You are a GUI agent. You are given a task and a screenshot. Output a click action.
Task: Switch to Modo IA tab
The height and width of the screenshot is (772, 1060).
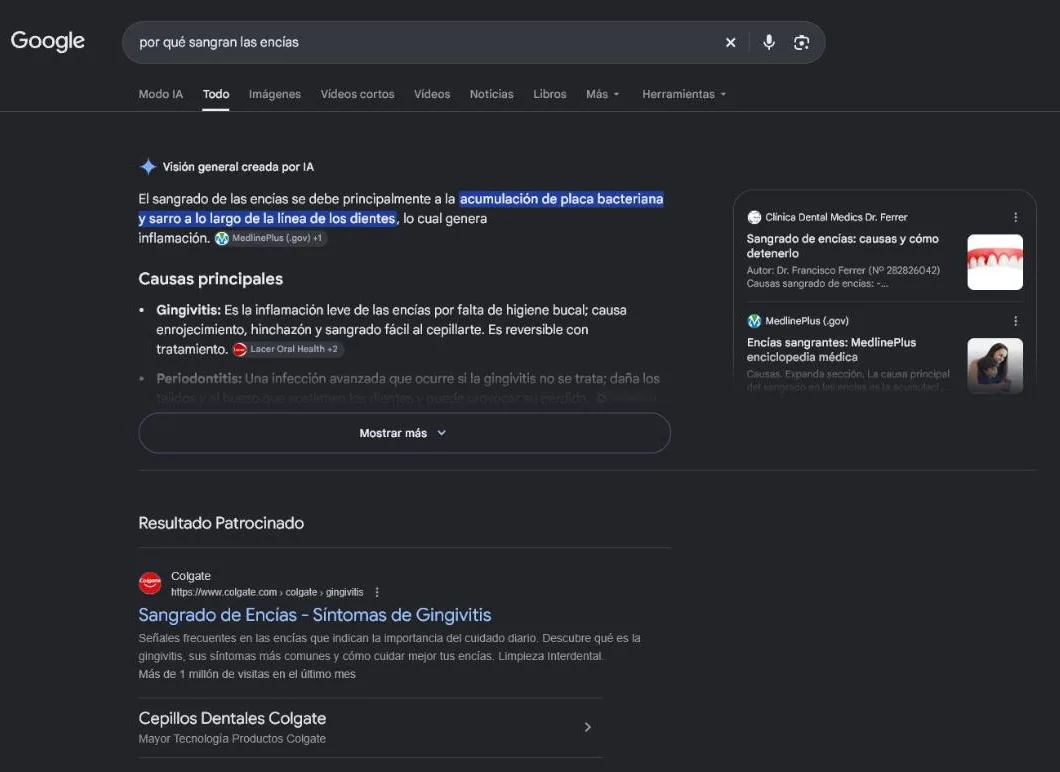coord(161,94)
